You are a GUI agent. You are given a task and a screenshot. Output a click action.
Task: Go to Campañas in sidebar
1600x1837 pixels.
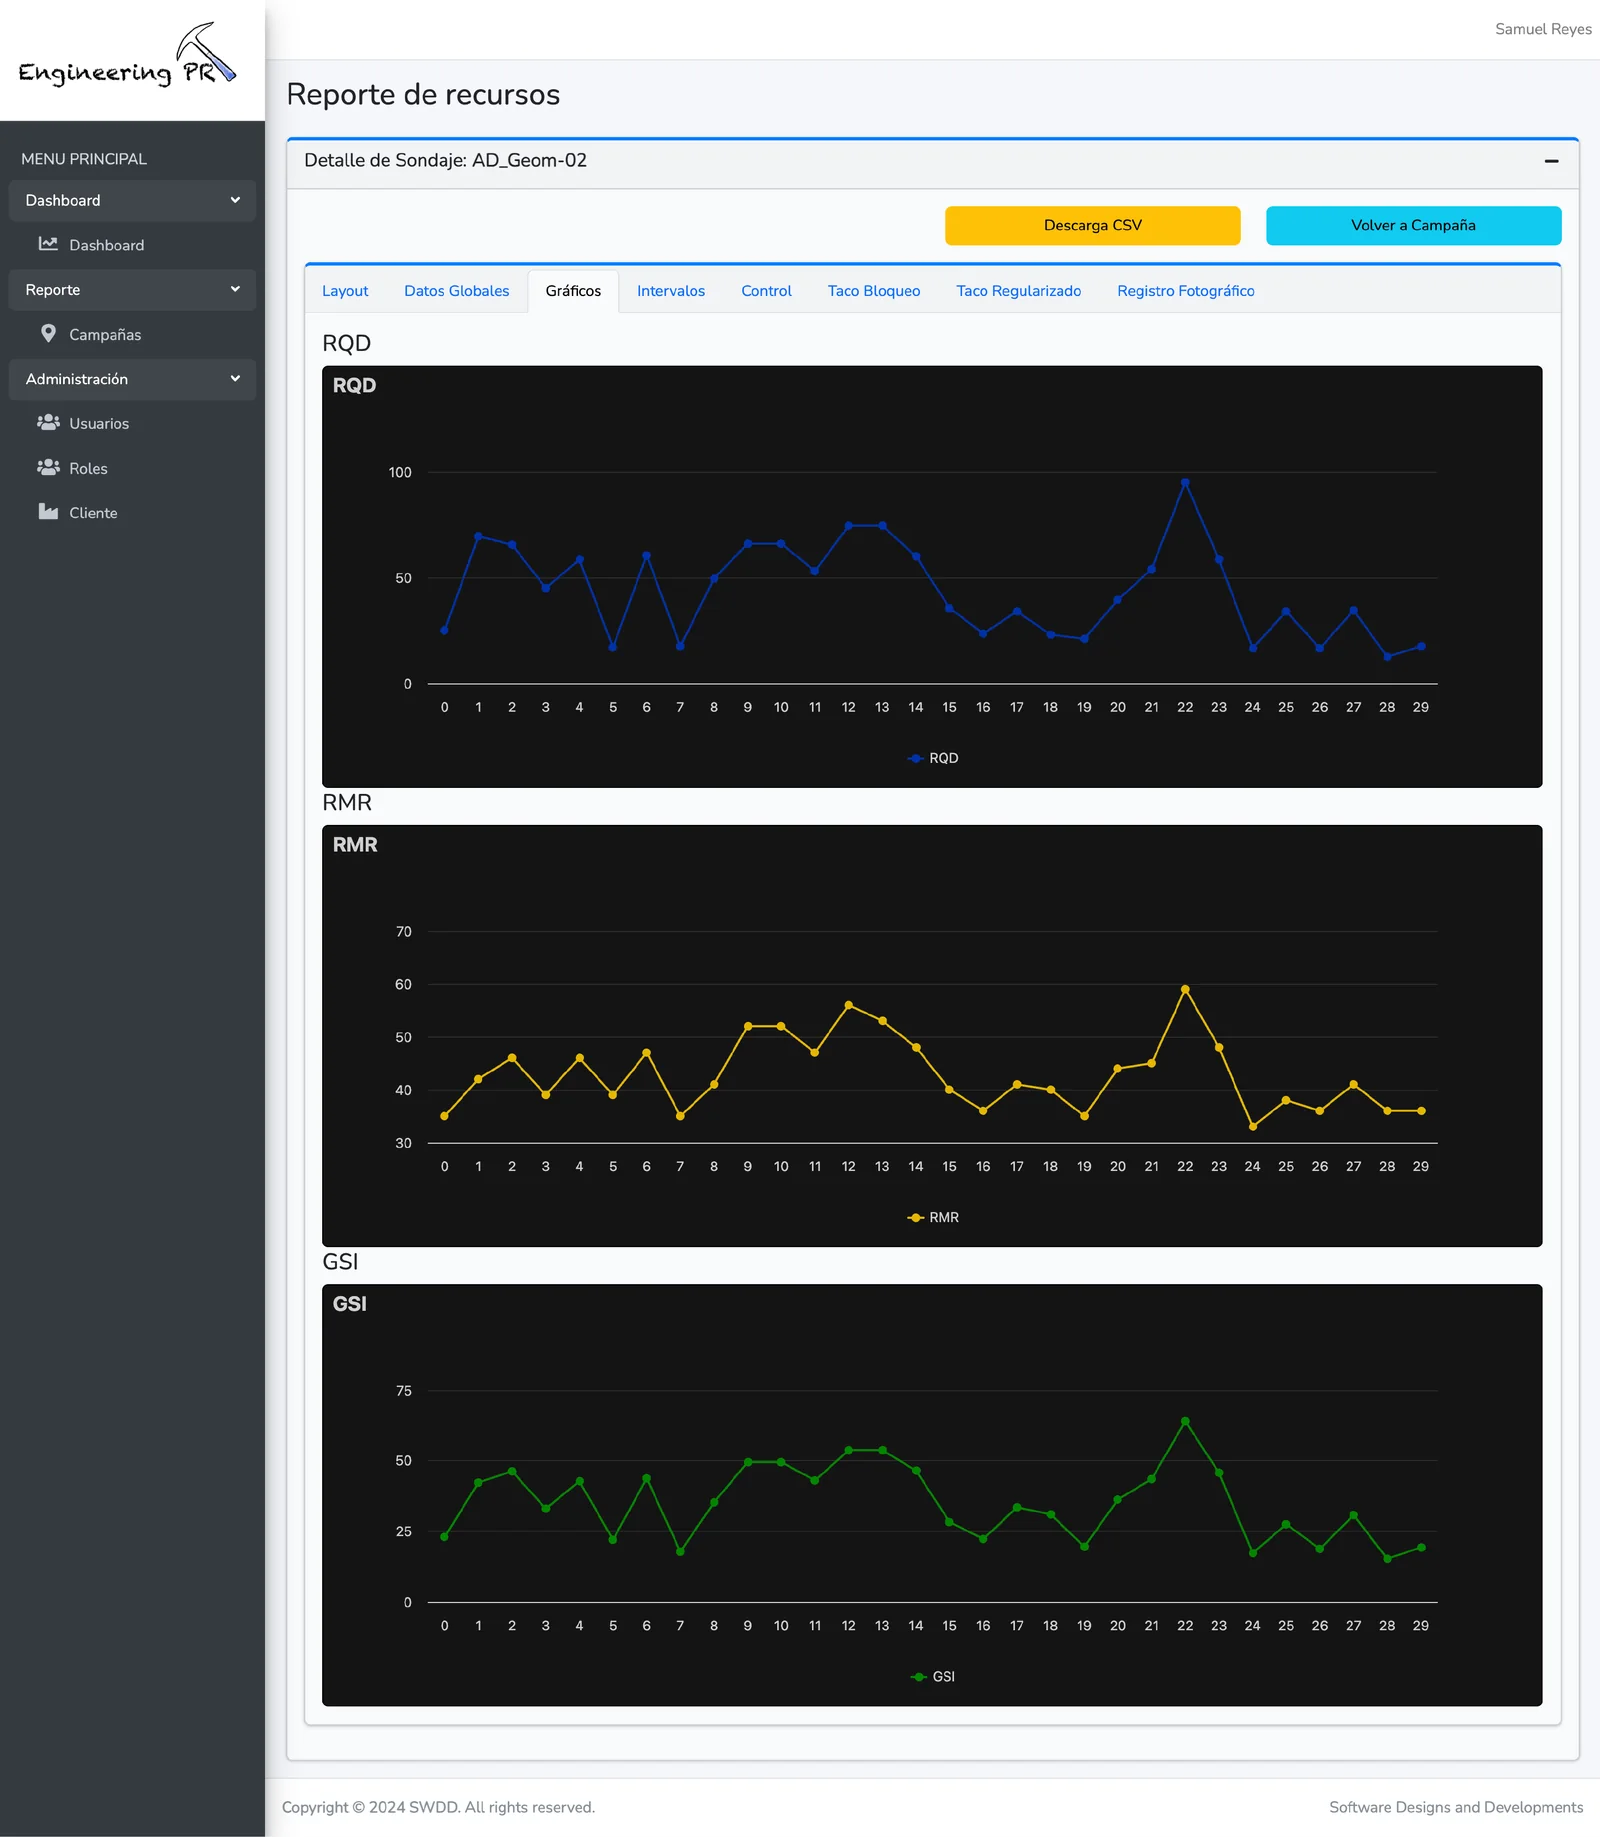pos(105,334)
